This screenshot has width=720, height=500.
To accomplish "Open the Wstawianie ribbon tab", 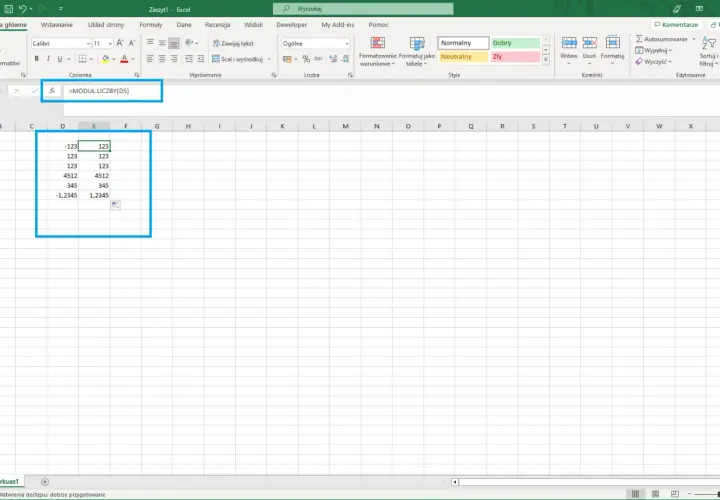I will (x=57, y=25).
